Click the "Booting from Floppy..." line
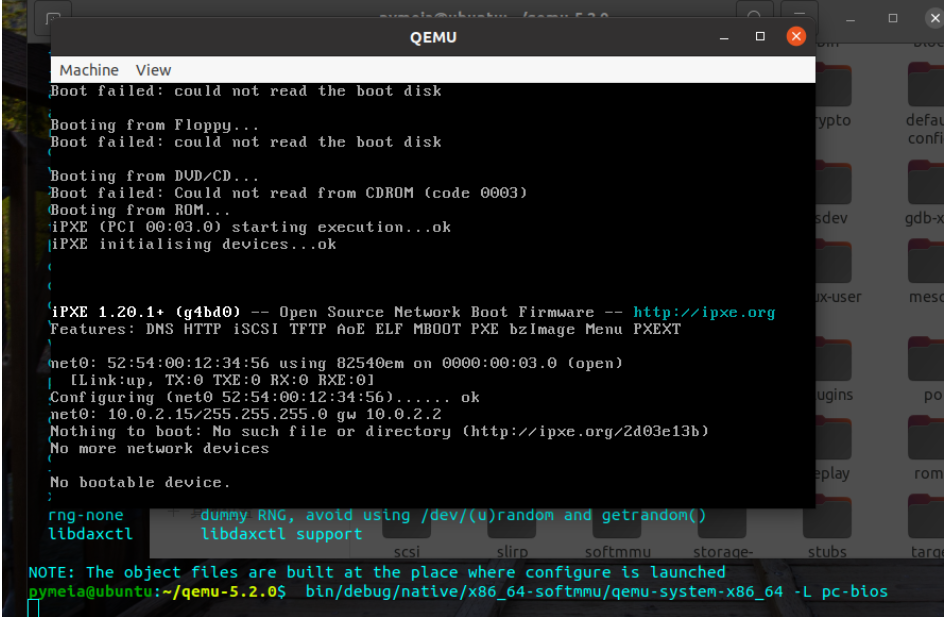 (154, 125)
